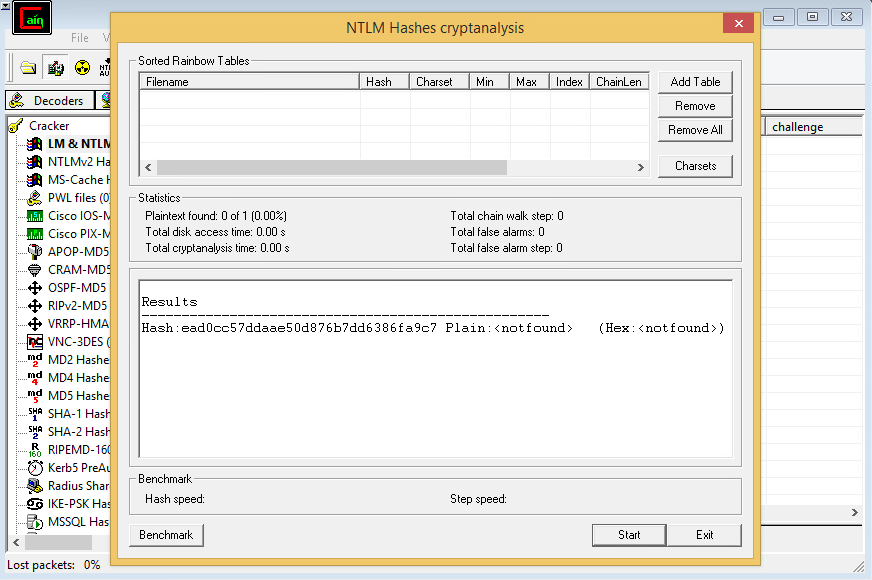Screen dimensions: 872x580
Task: Click the CRAM-MD5 icon
Action: tap(34, 270)
